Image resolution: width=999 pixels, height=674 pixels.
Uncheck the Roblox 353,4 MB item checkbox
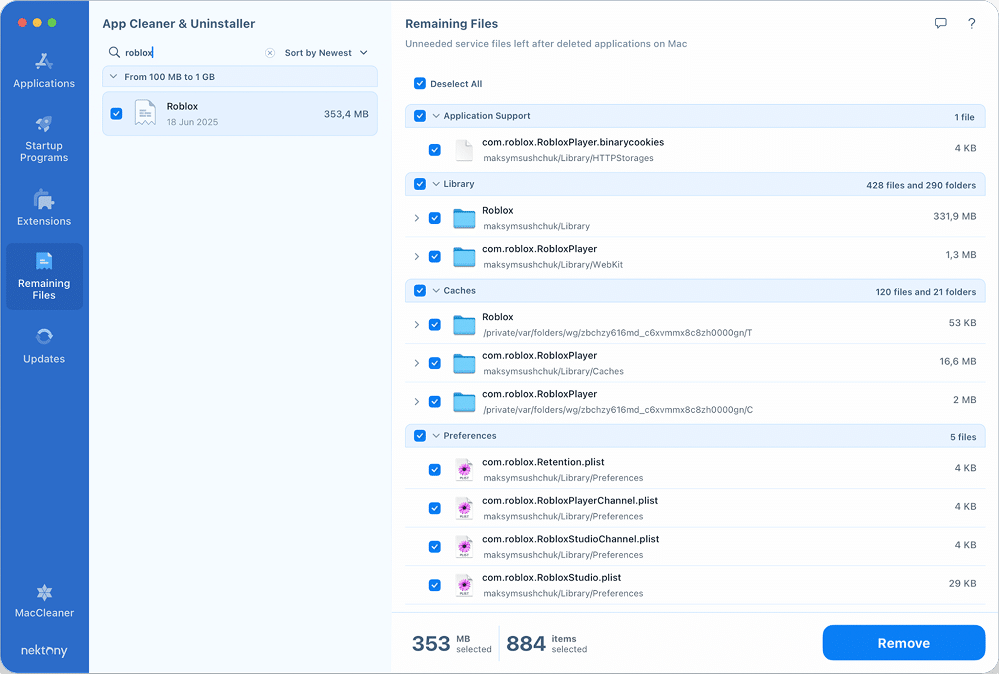tap(116, 113)
